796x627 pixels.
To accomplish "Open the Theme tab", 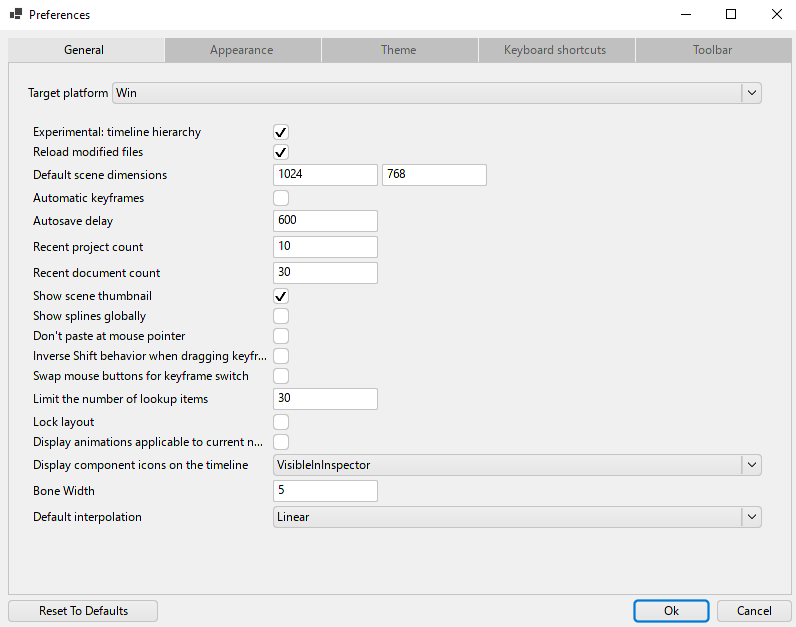I will [398, 50].
